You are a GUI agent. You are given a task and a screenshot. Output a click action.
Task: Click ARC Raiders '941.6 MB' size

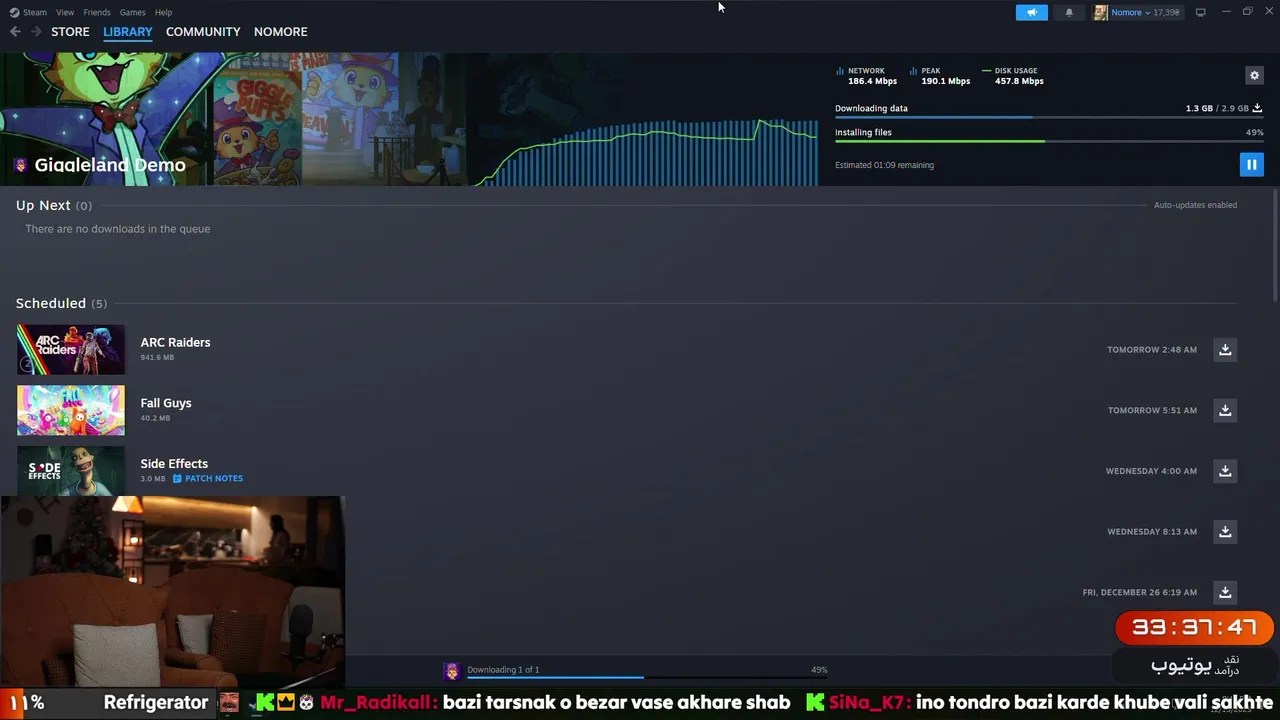[157, 357]
